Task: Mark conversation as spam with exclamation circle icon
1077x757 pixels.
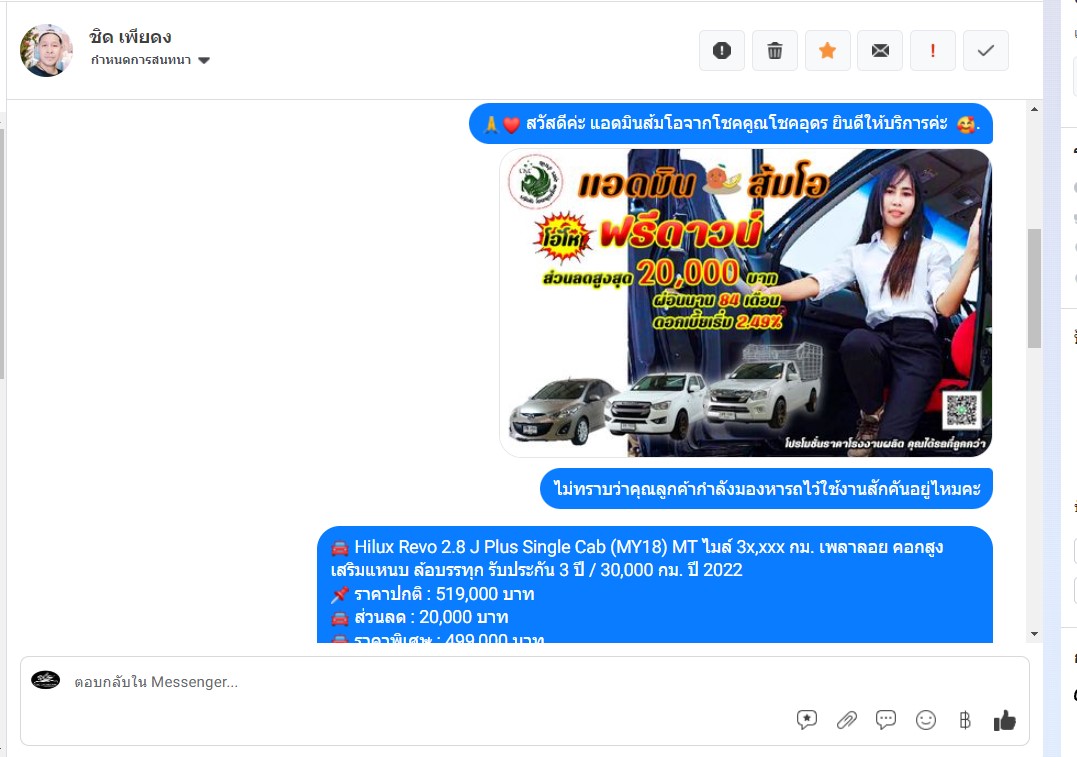Action: pos(721,50)
